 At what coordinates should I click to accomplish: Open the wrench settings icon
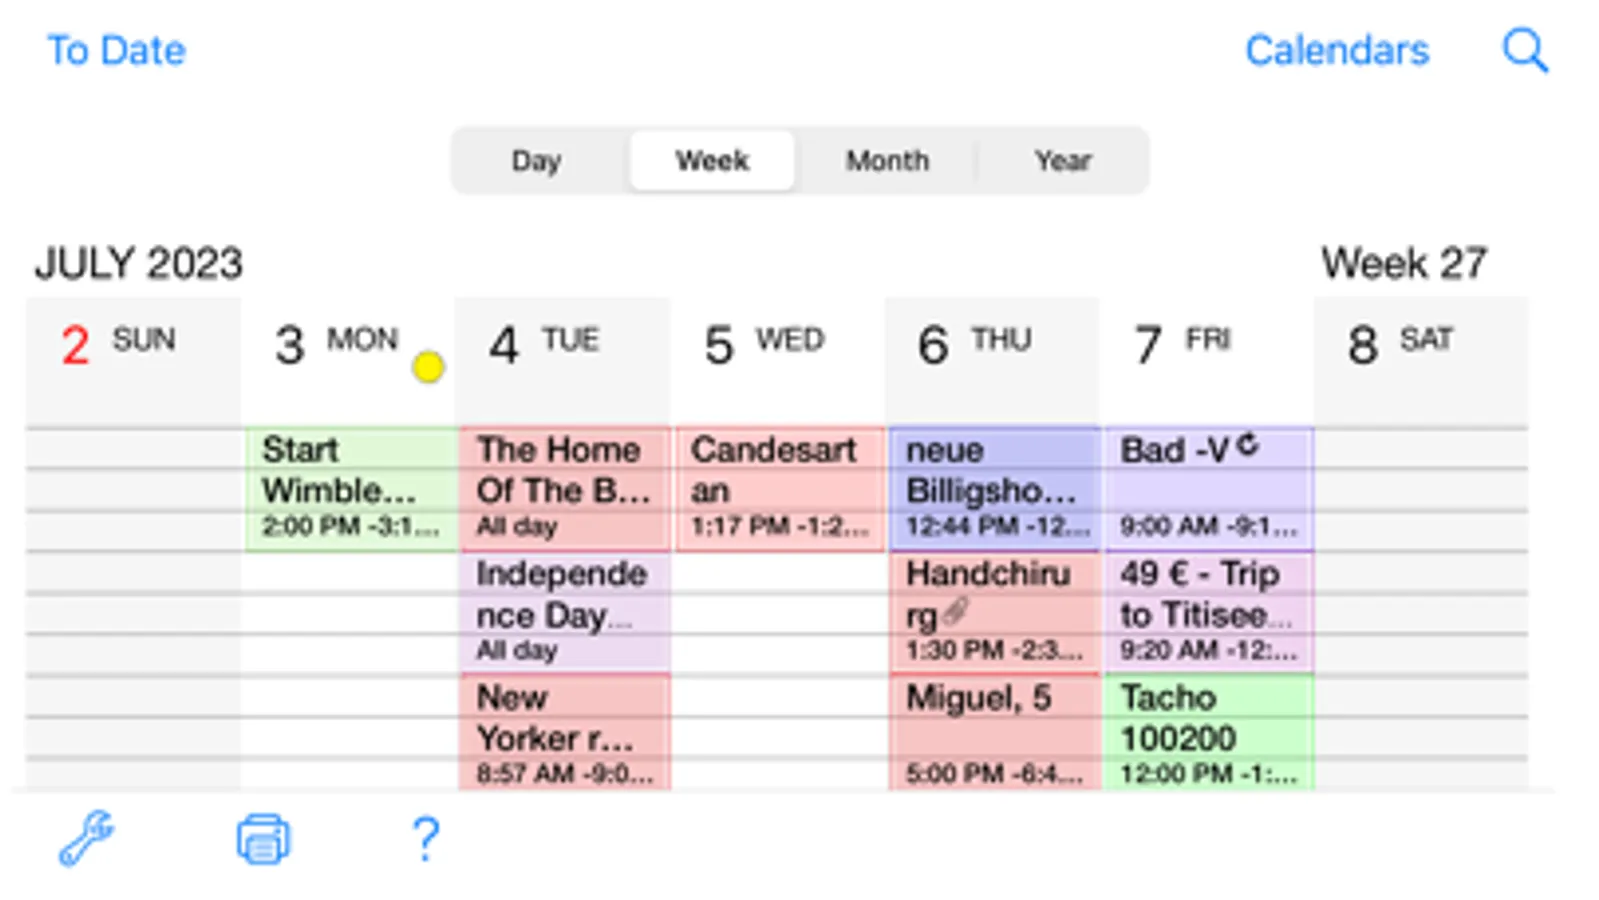pos(86,837)
